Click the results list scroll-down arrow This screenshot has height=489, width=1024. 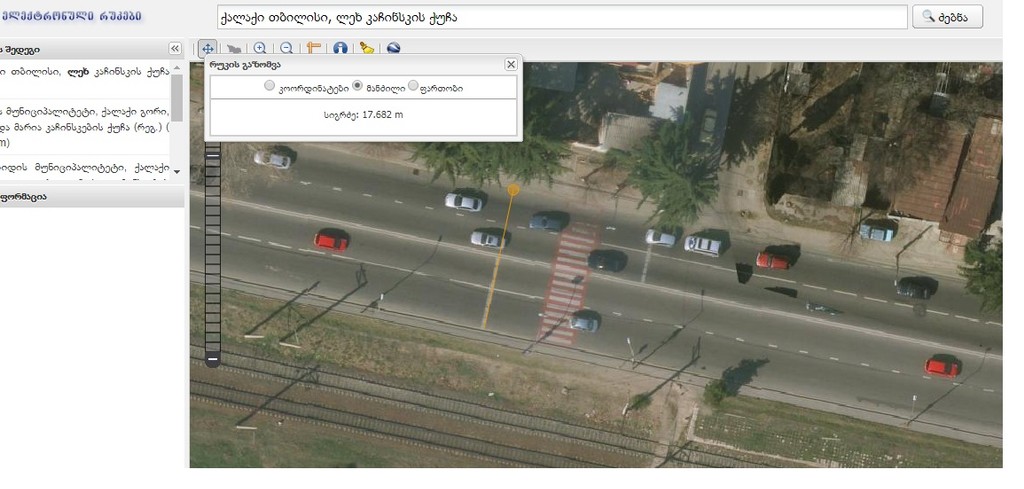[x=177, y=172]
